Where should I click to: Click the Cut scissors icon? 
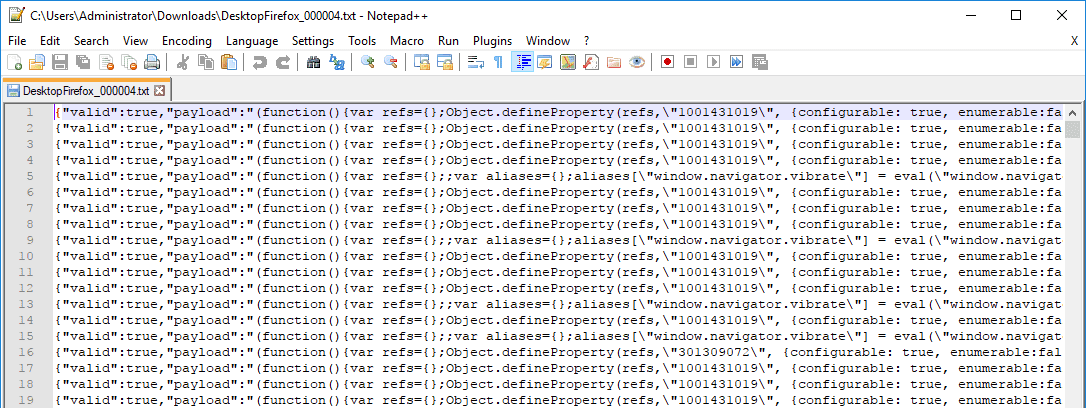pyautogui.click(x=183, y=62)
